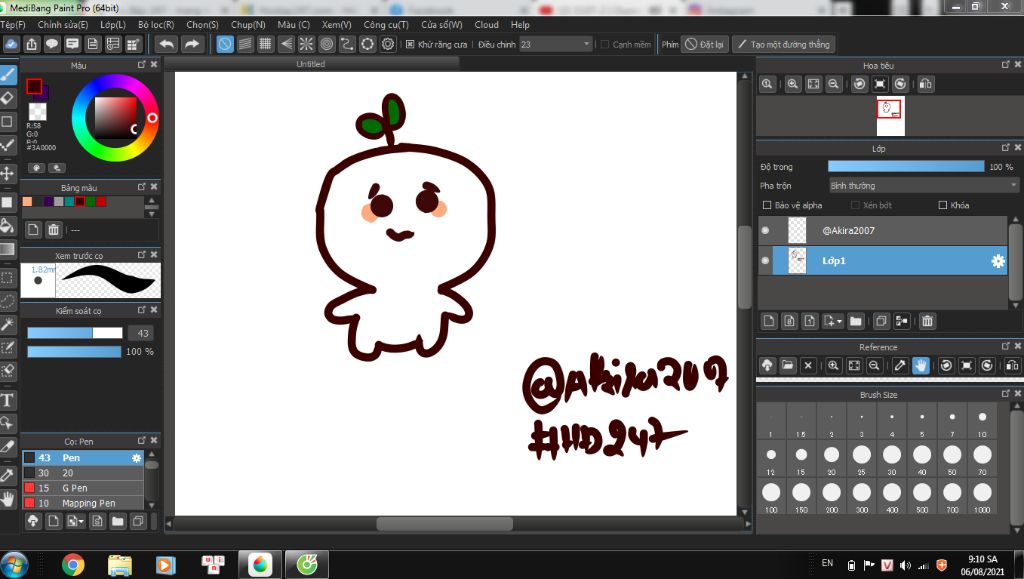Open Lớp1 layer settings gear
1024x579 pixels.
(997, 261)
